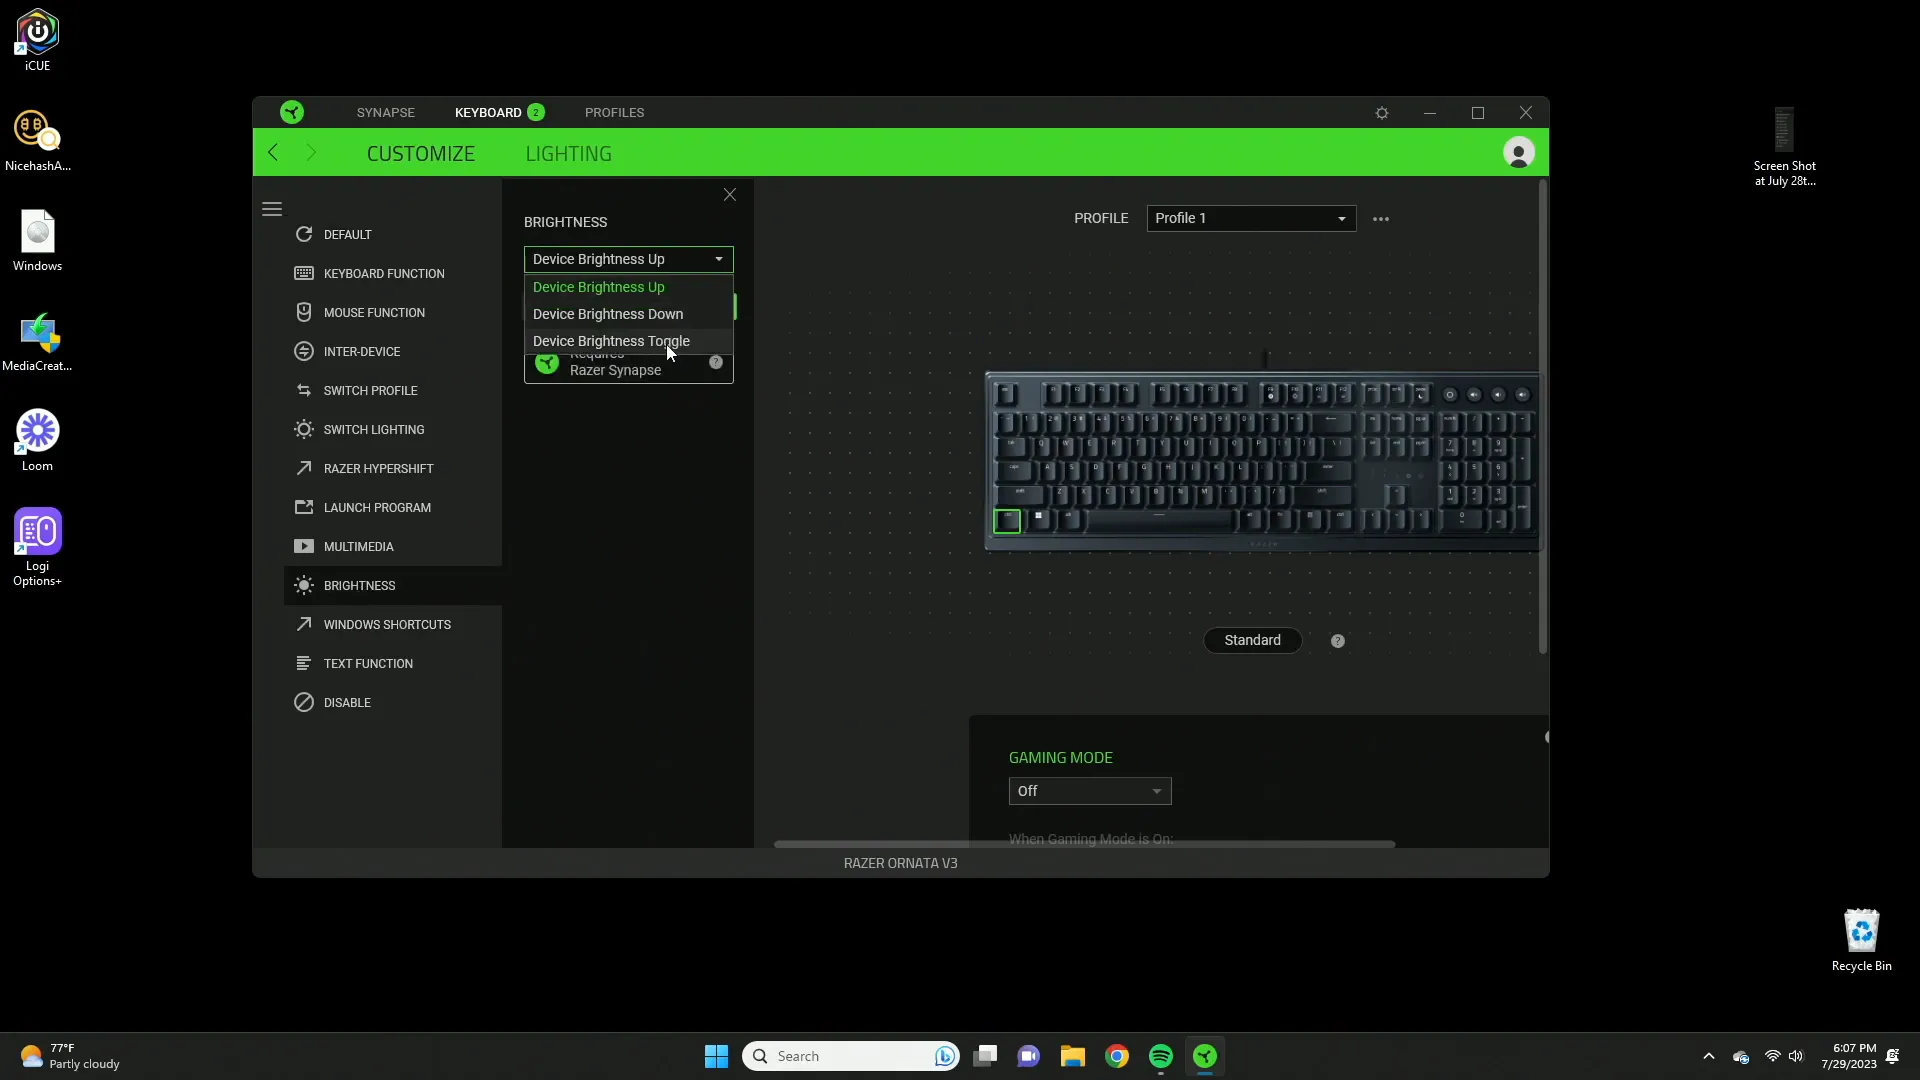Screen dimensions: 1920x1080
Task: Open the Lighting subtab
Action: pyautogui.click(x=569, y=153)
